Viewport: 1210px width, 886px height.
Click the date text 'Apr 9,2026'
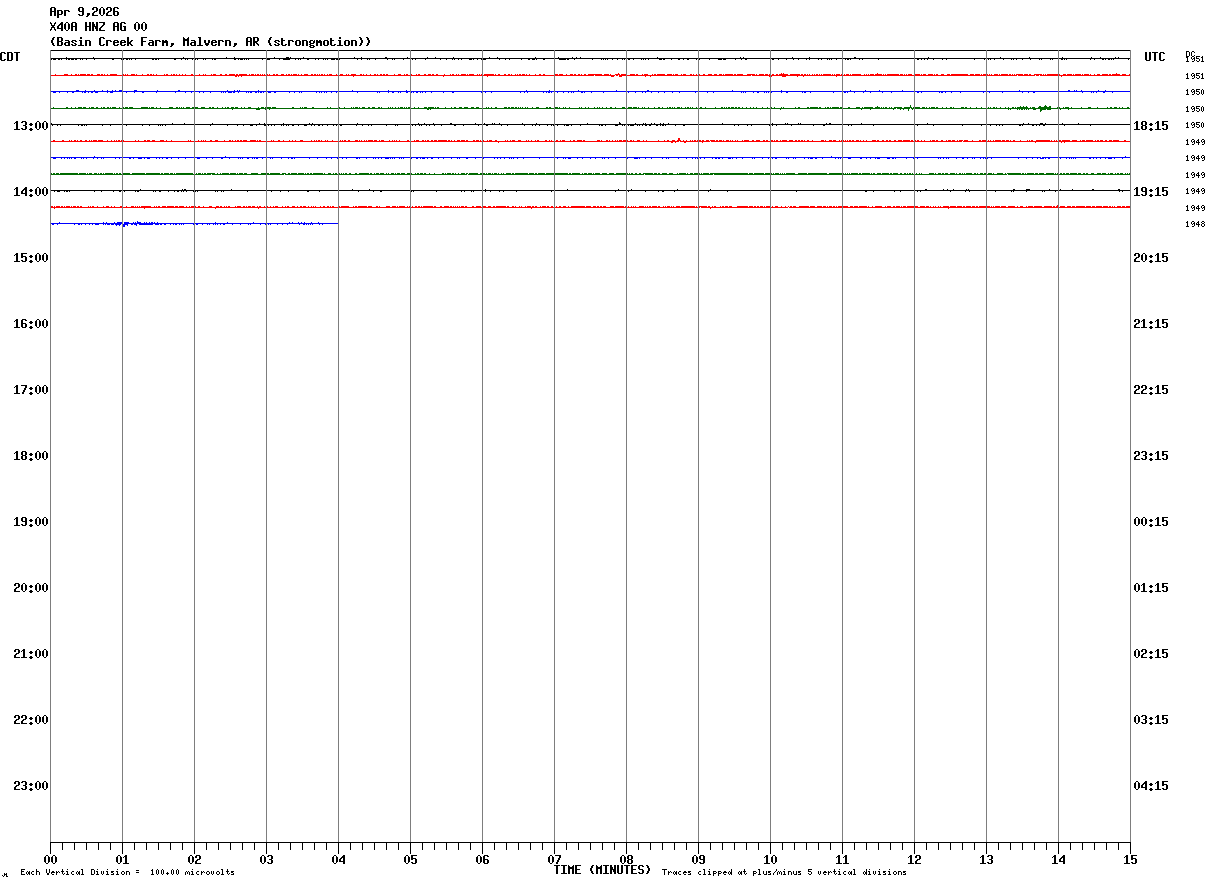point(84,12)
